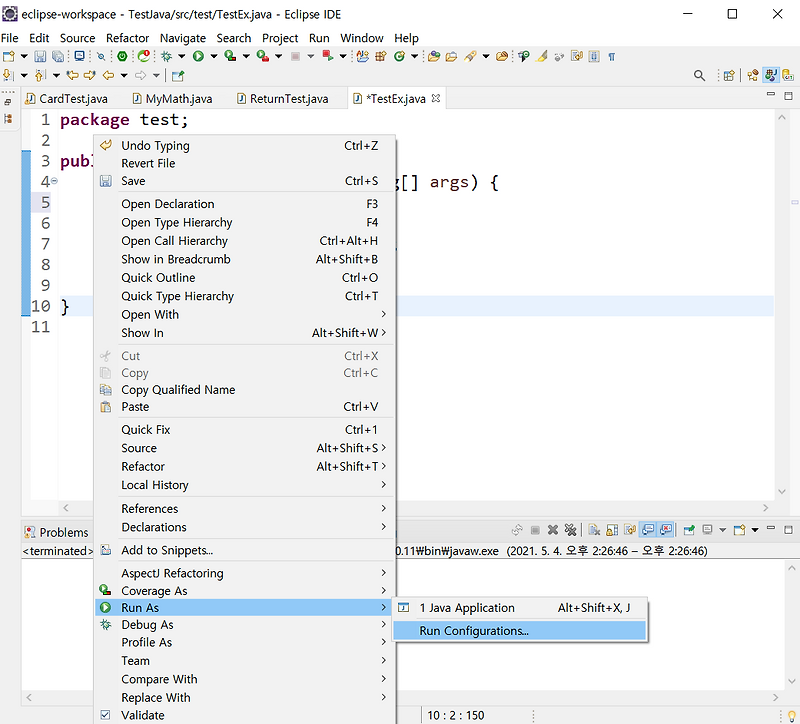This screenshot has height=724, width=800.
Task: Open the Source menu
Action: tap(75, 38)
